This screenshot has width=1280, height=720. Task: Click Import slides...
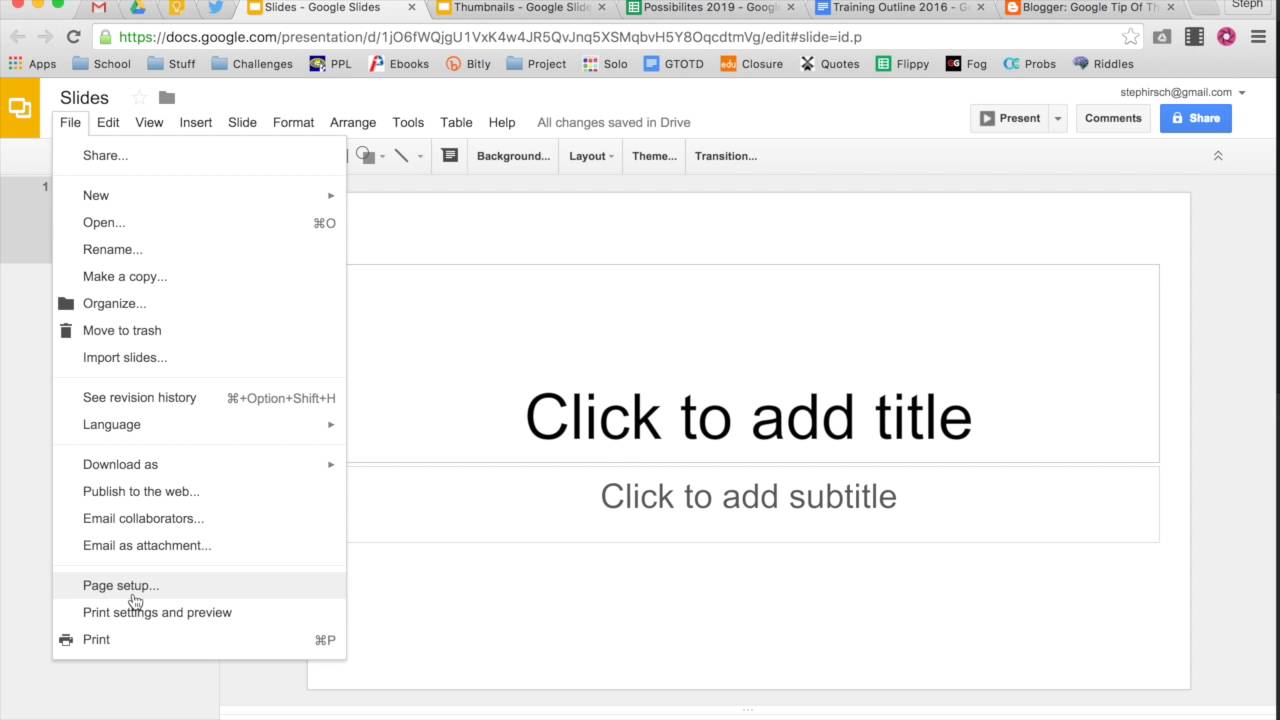[x=199, y=358]
